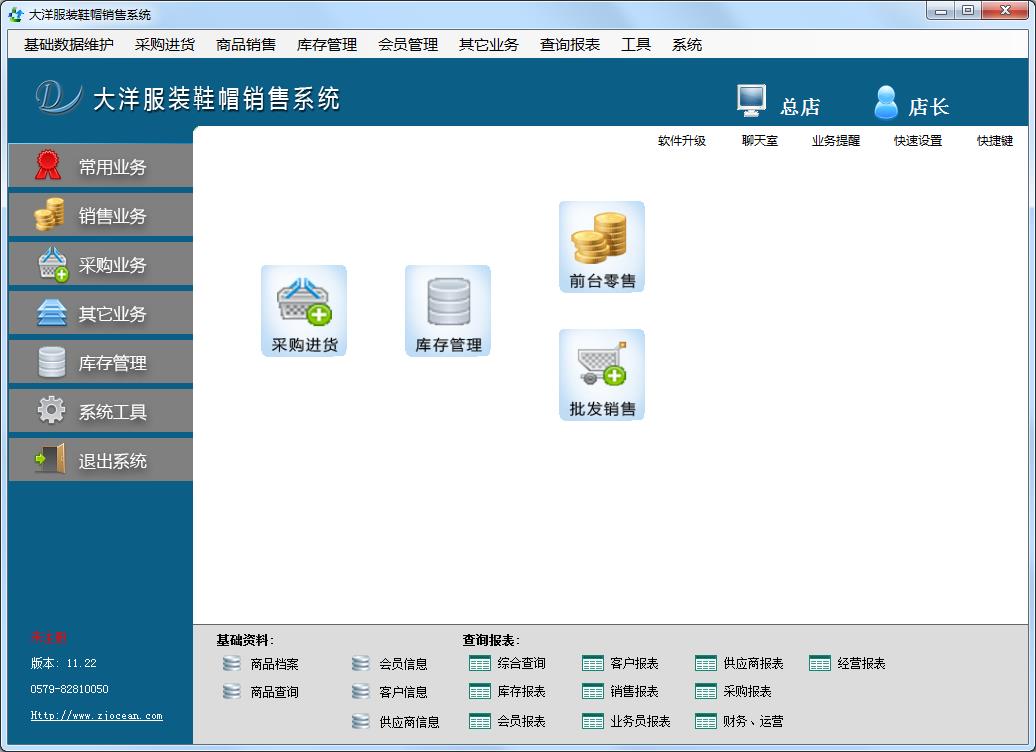
Task: Open the 业务员报表 report
Action: 626,721
